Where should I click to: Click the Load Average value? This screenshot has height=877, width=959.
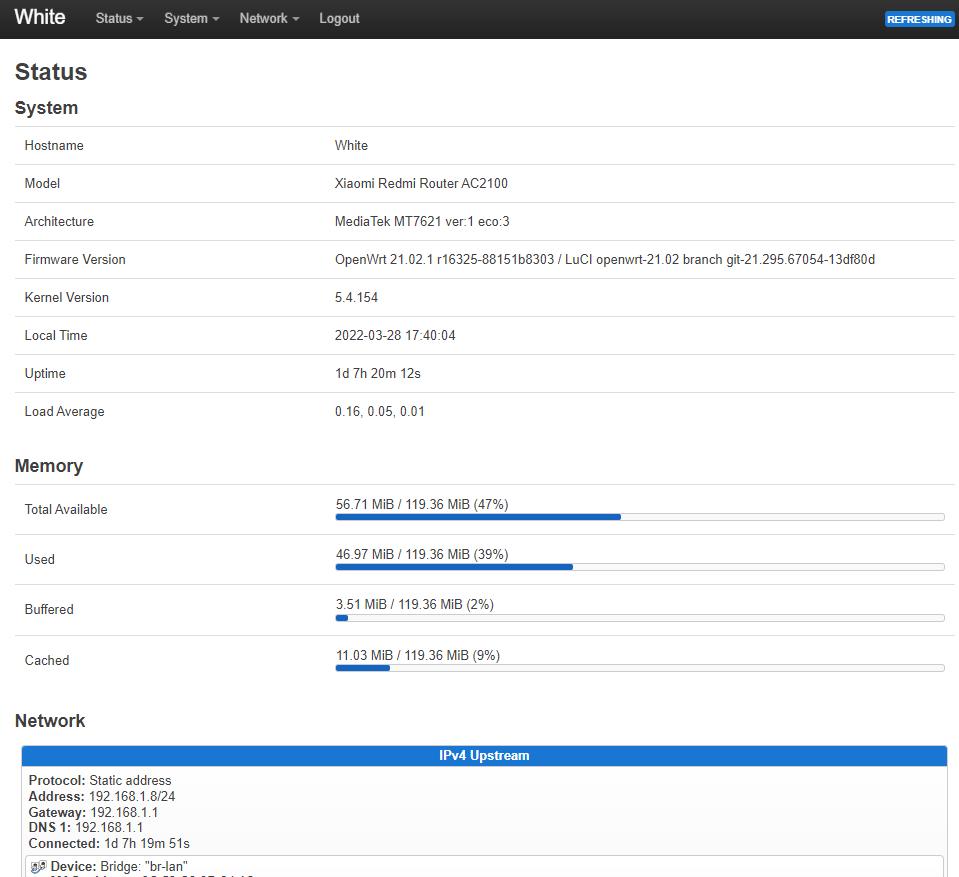(x=379, y=412)
